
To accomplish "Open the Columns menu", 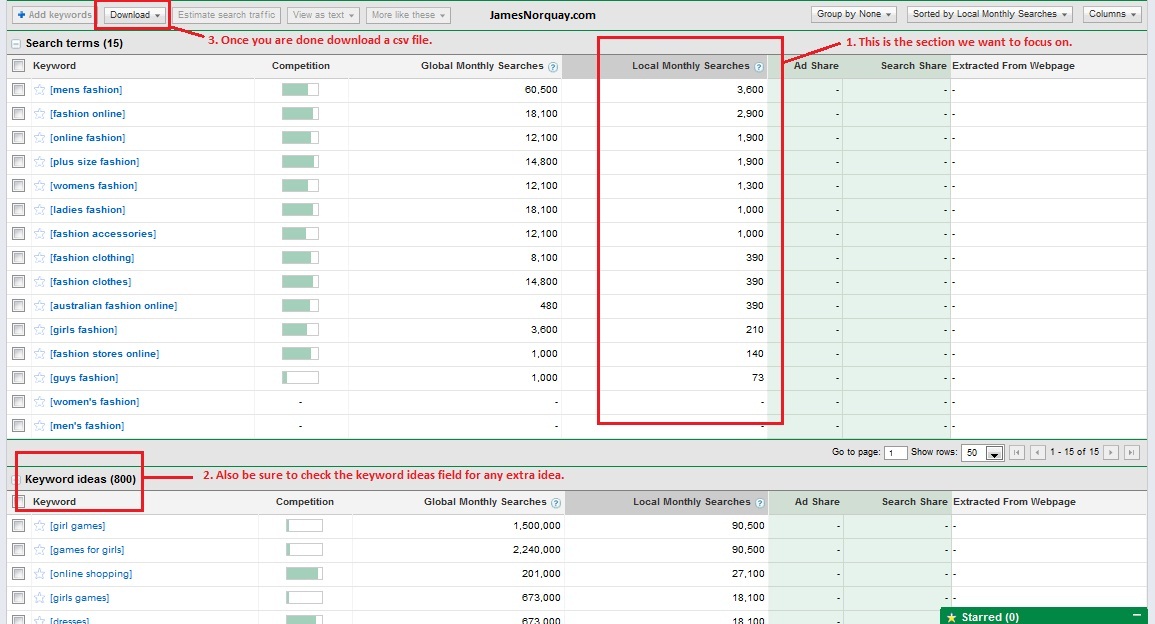I will [x=1112, y=15].
